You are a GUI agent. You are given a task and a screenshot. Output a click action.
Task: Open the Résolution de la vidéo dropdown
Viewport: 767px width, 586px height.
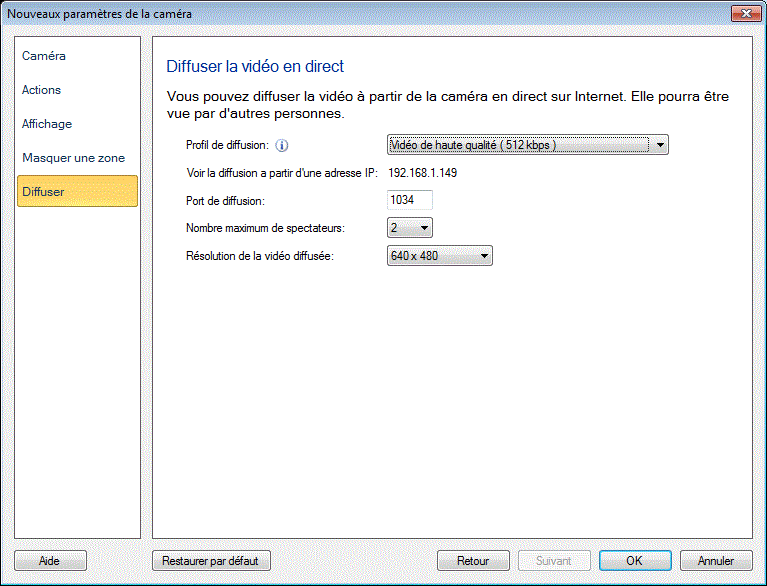click(440, 256)
